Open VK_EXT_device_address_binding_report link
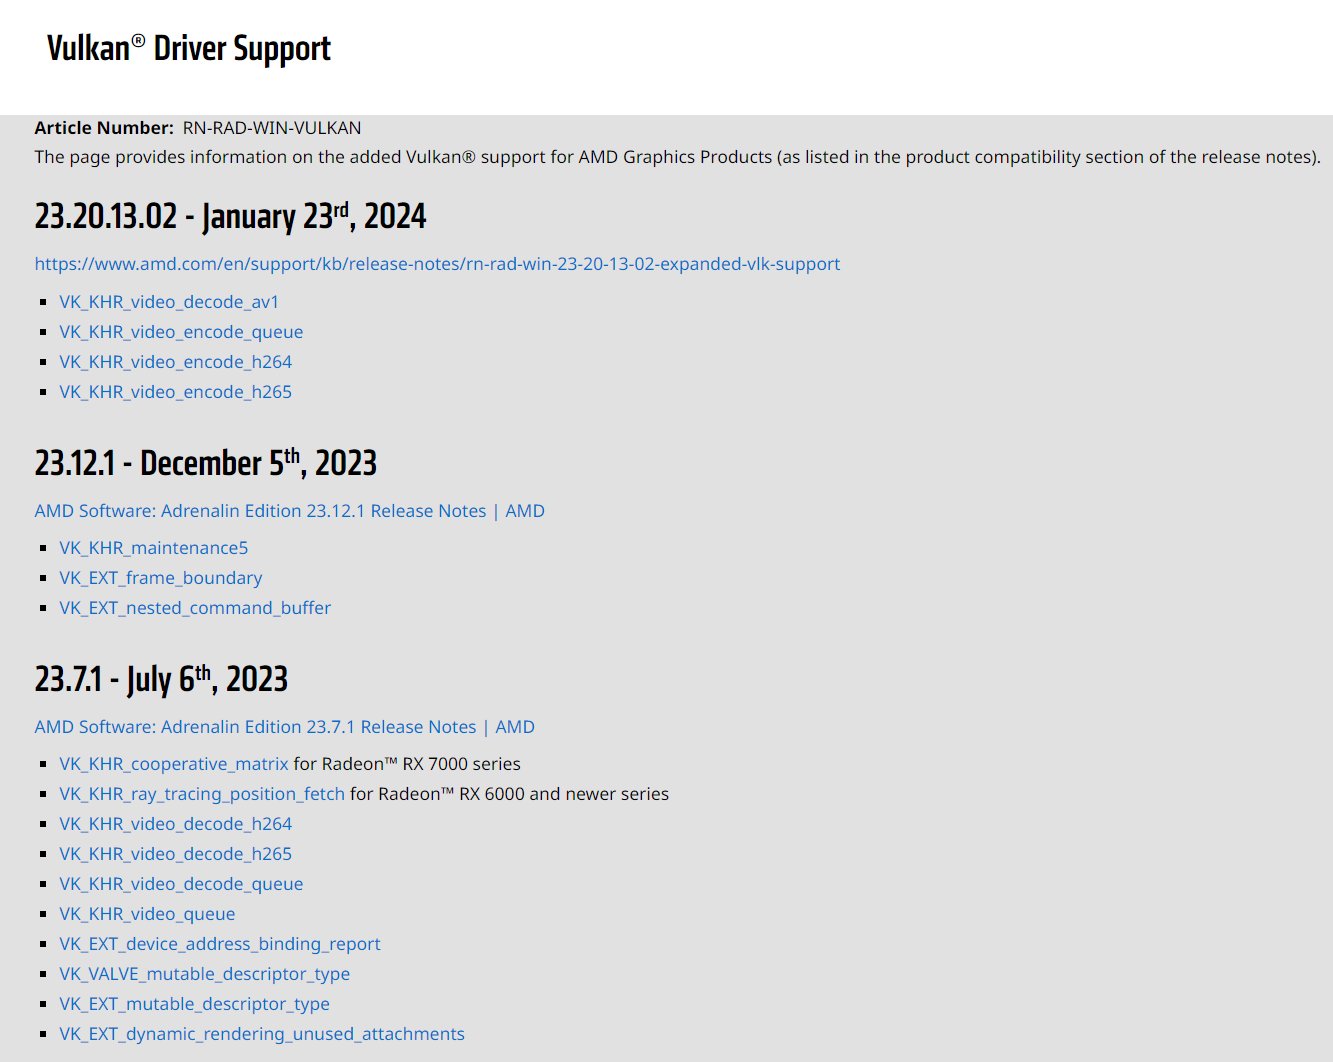 tap(220, 944)
